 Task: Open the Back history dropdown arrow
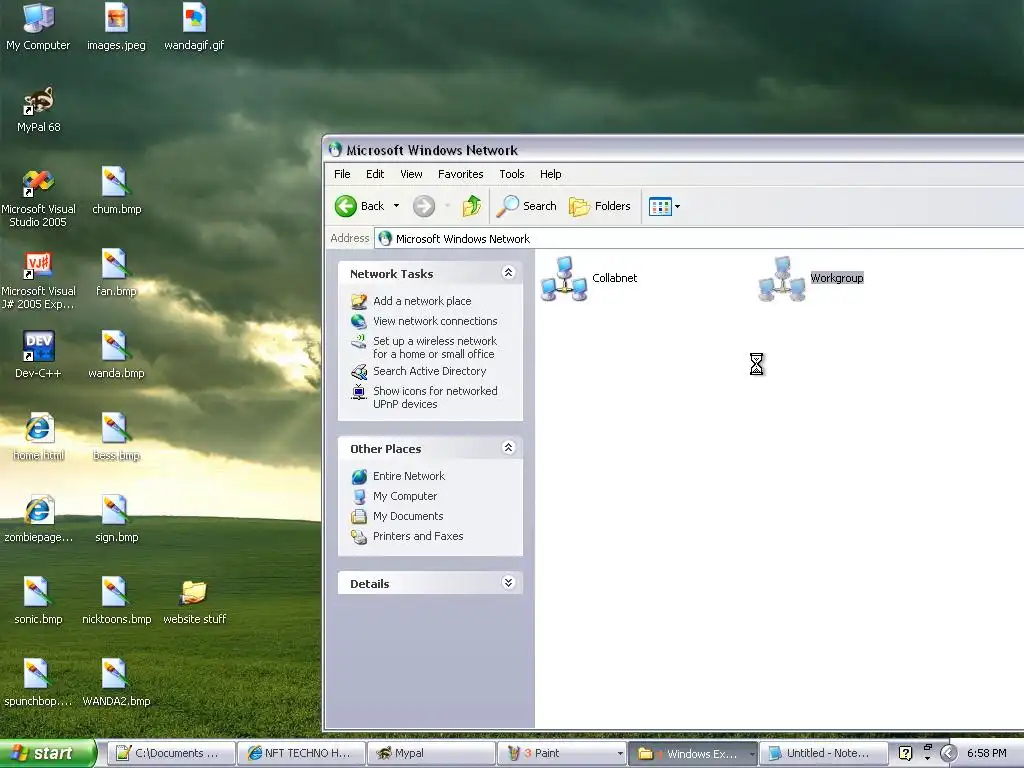coord(396,206)
